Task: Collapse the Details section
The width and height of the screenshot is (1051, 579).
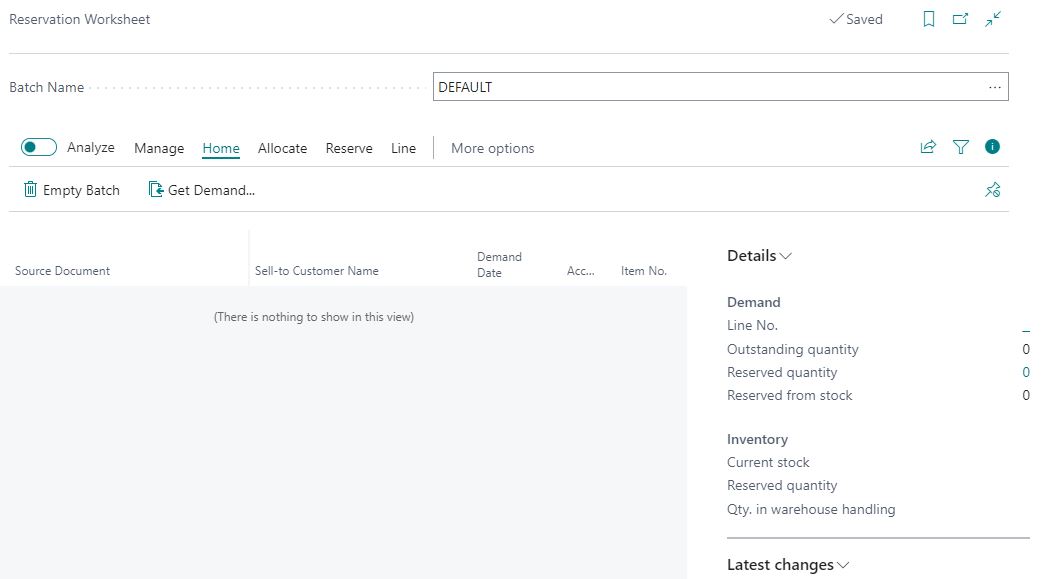Action: pyautogui.click(x=785, y=255)
